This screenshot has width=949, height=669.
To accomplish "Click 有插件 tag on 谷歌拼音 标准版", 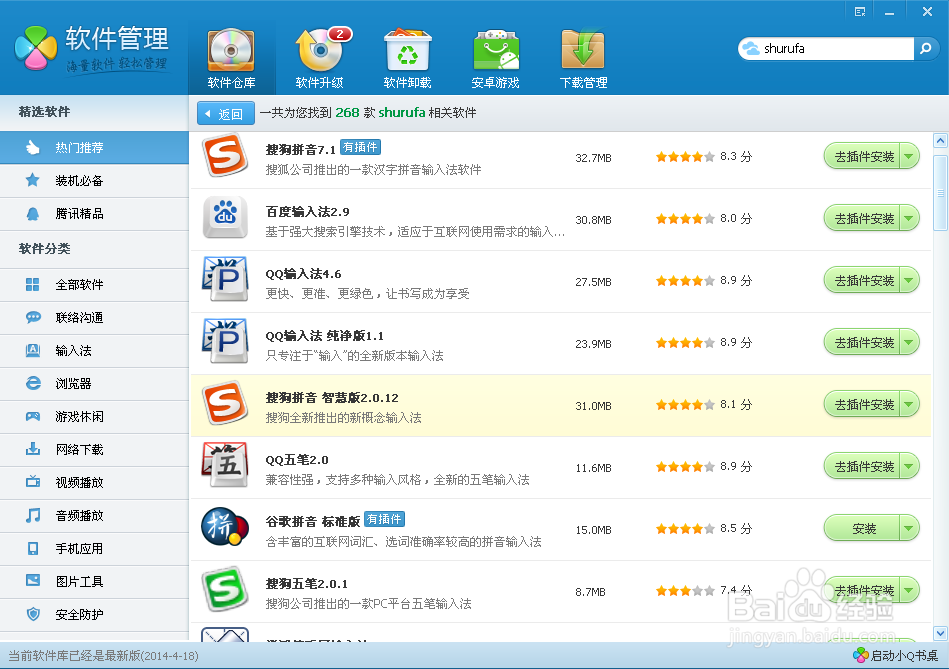I will 384,519.
